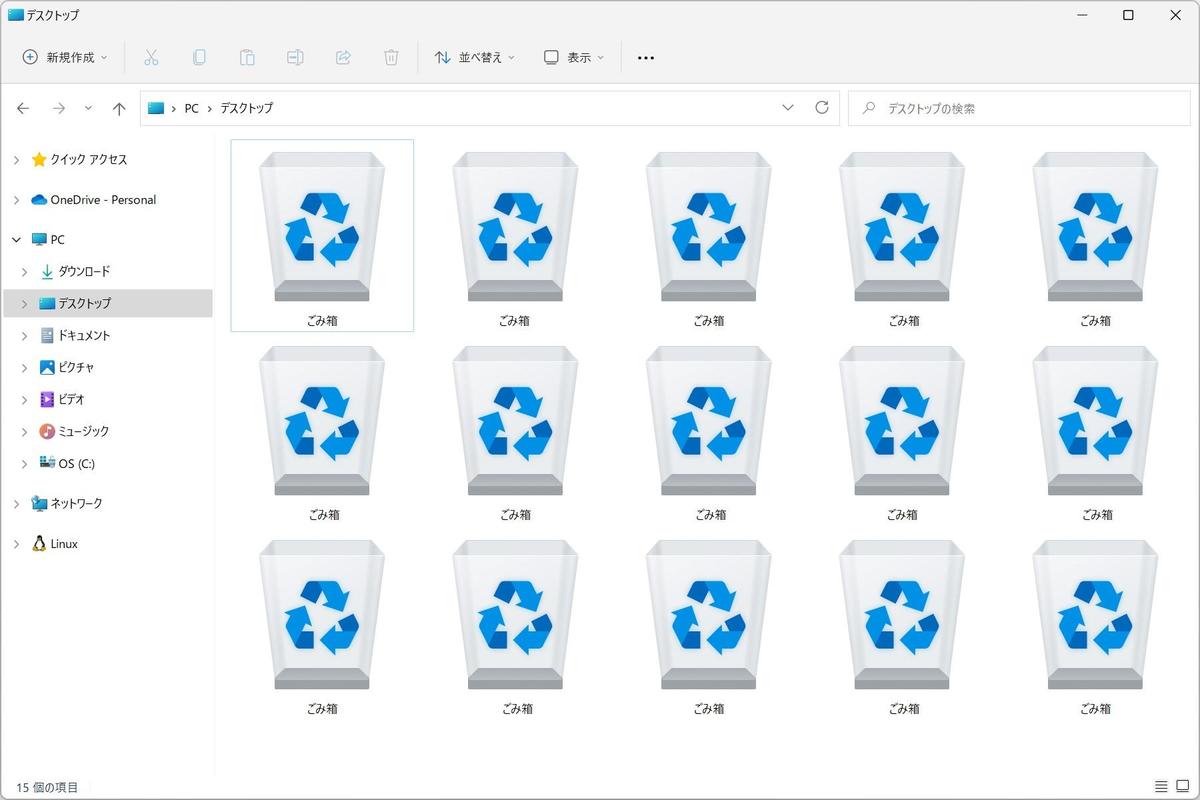Image resolution: width=1200 pixels, height=800 pixels.
Task: Expand the ドキュメント folder node
Action: pos(25,336)
